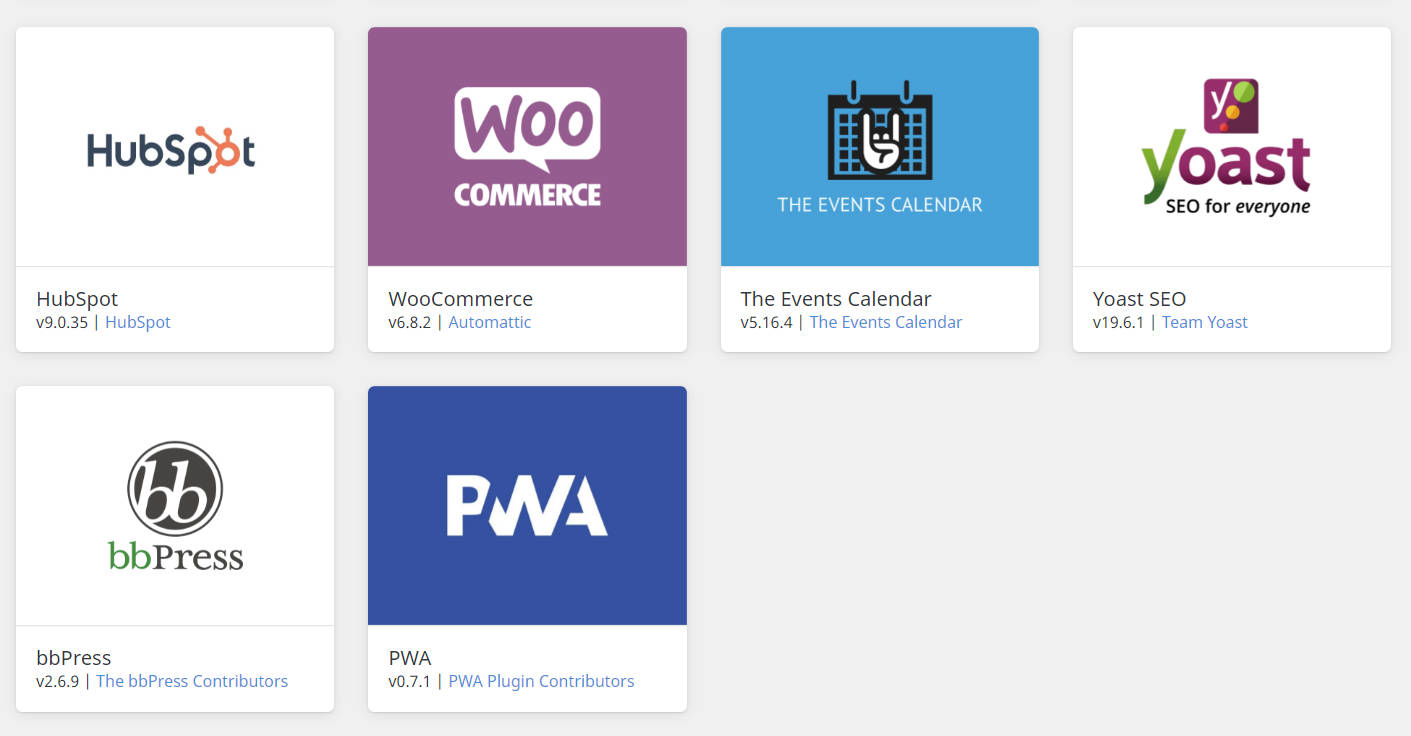Click the Yoast SEO logo

(x=1232, y=147)
